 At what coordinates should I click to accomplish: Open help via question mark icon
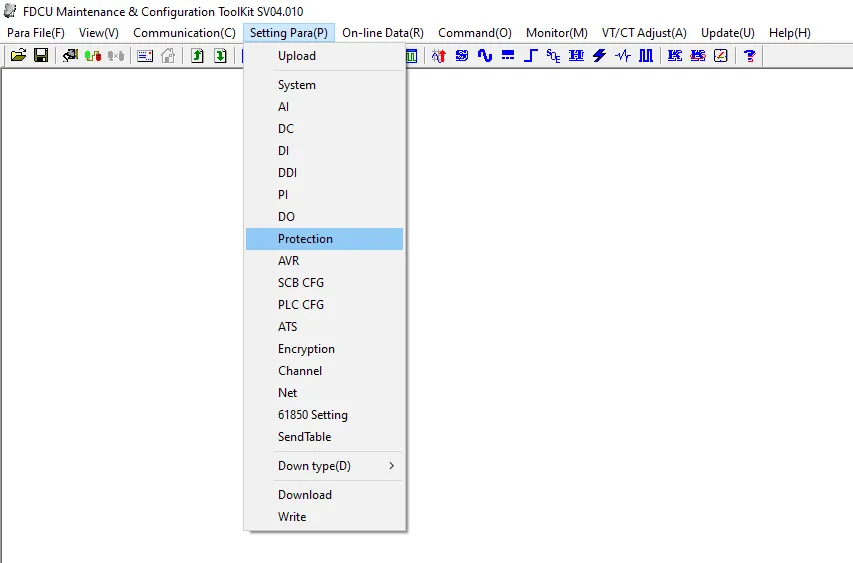(750, 55)
